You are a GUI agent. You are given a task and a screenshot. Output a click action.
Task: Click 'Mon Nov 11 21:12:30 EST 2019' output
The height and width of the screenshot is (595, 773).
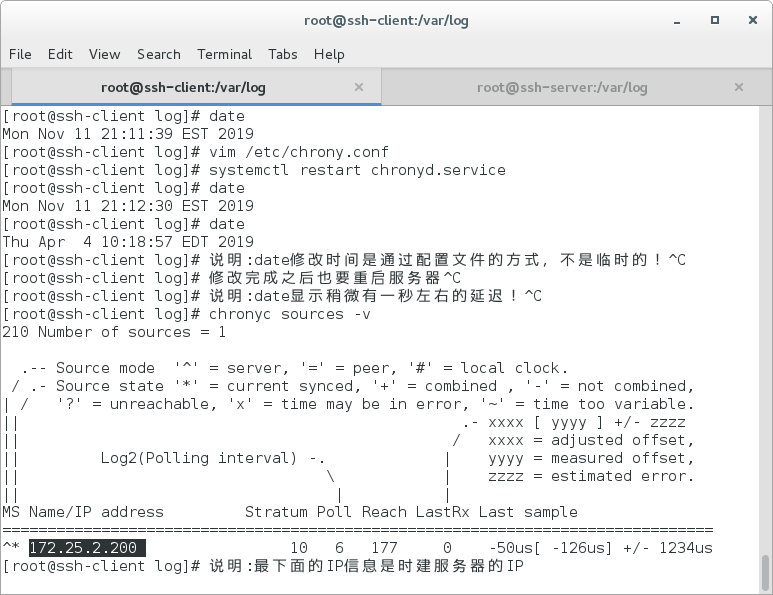coord(128,206)
